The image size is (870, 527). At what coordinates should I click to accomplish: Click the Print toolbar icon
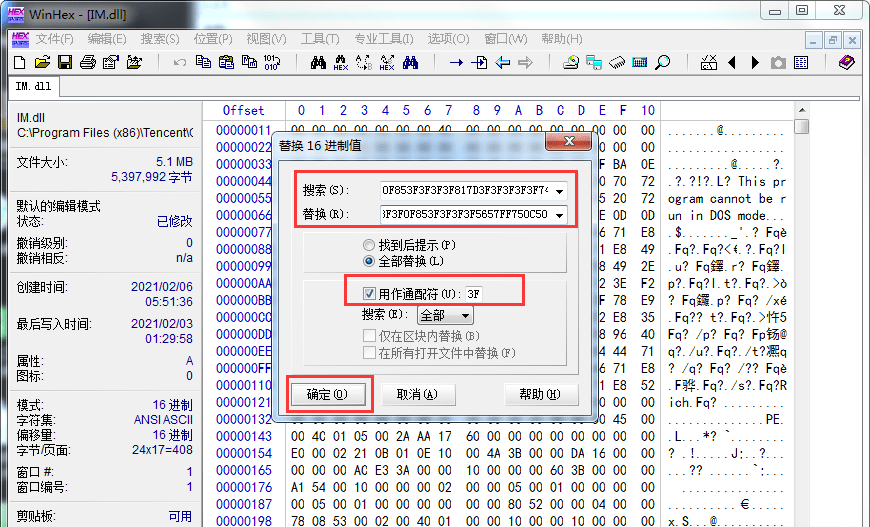pos(88,62)
